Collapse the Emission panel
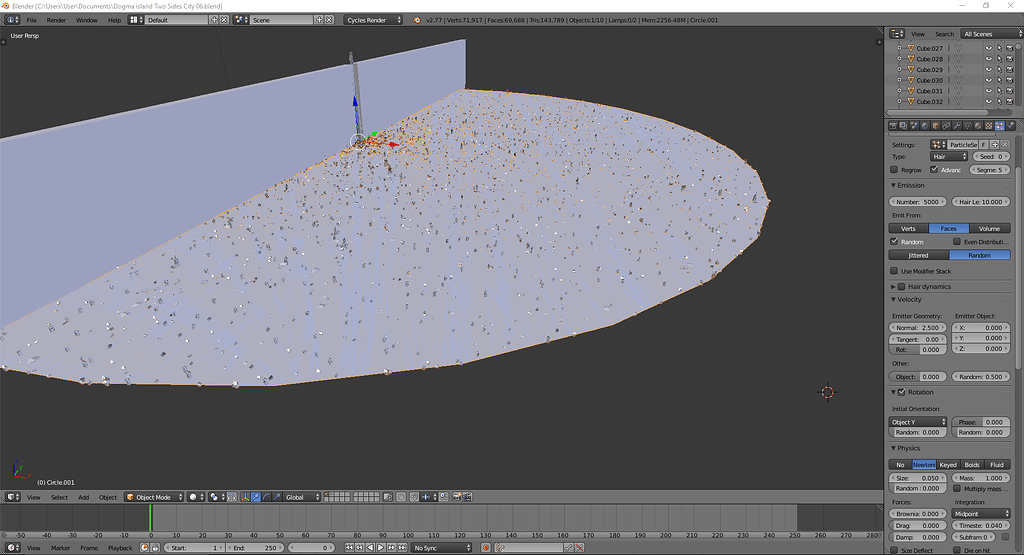The width and height of the screenshot is (1024, 555). pyautogui.click(x=893, y=185)
